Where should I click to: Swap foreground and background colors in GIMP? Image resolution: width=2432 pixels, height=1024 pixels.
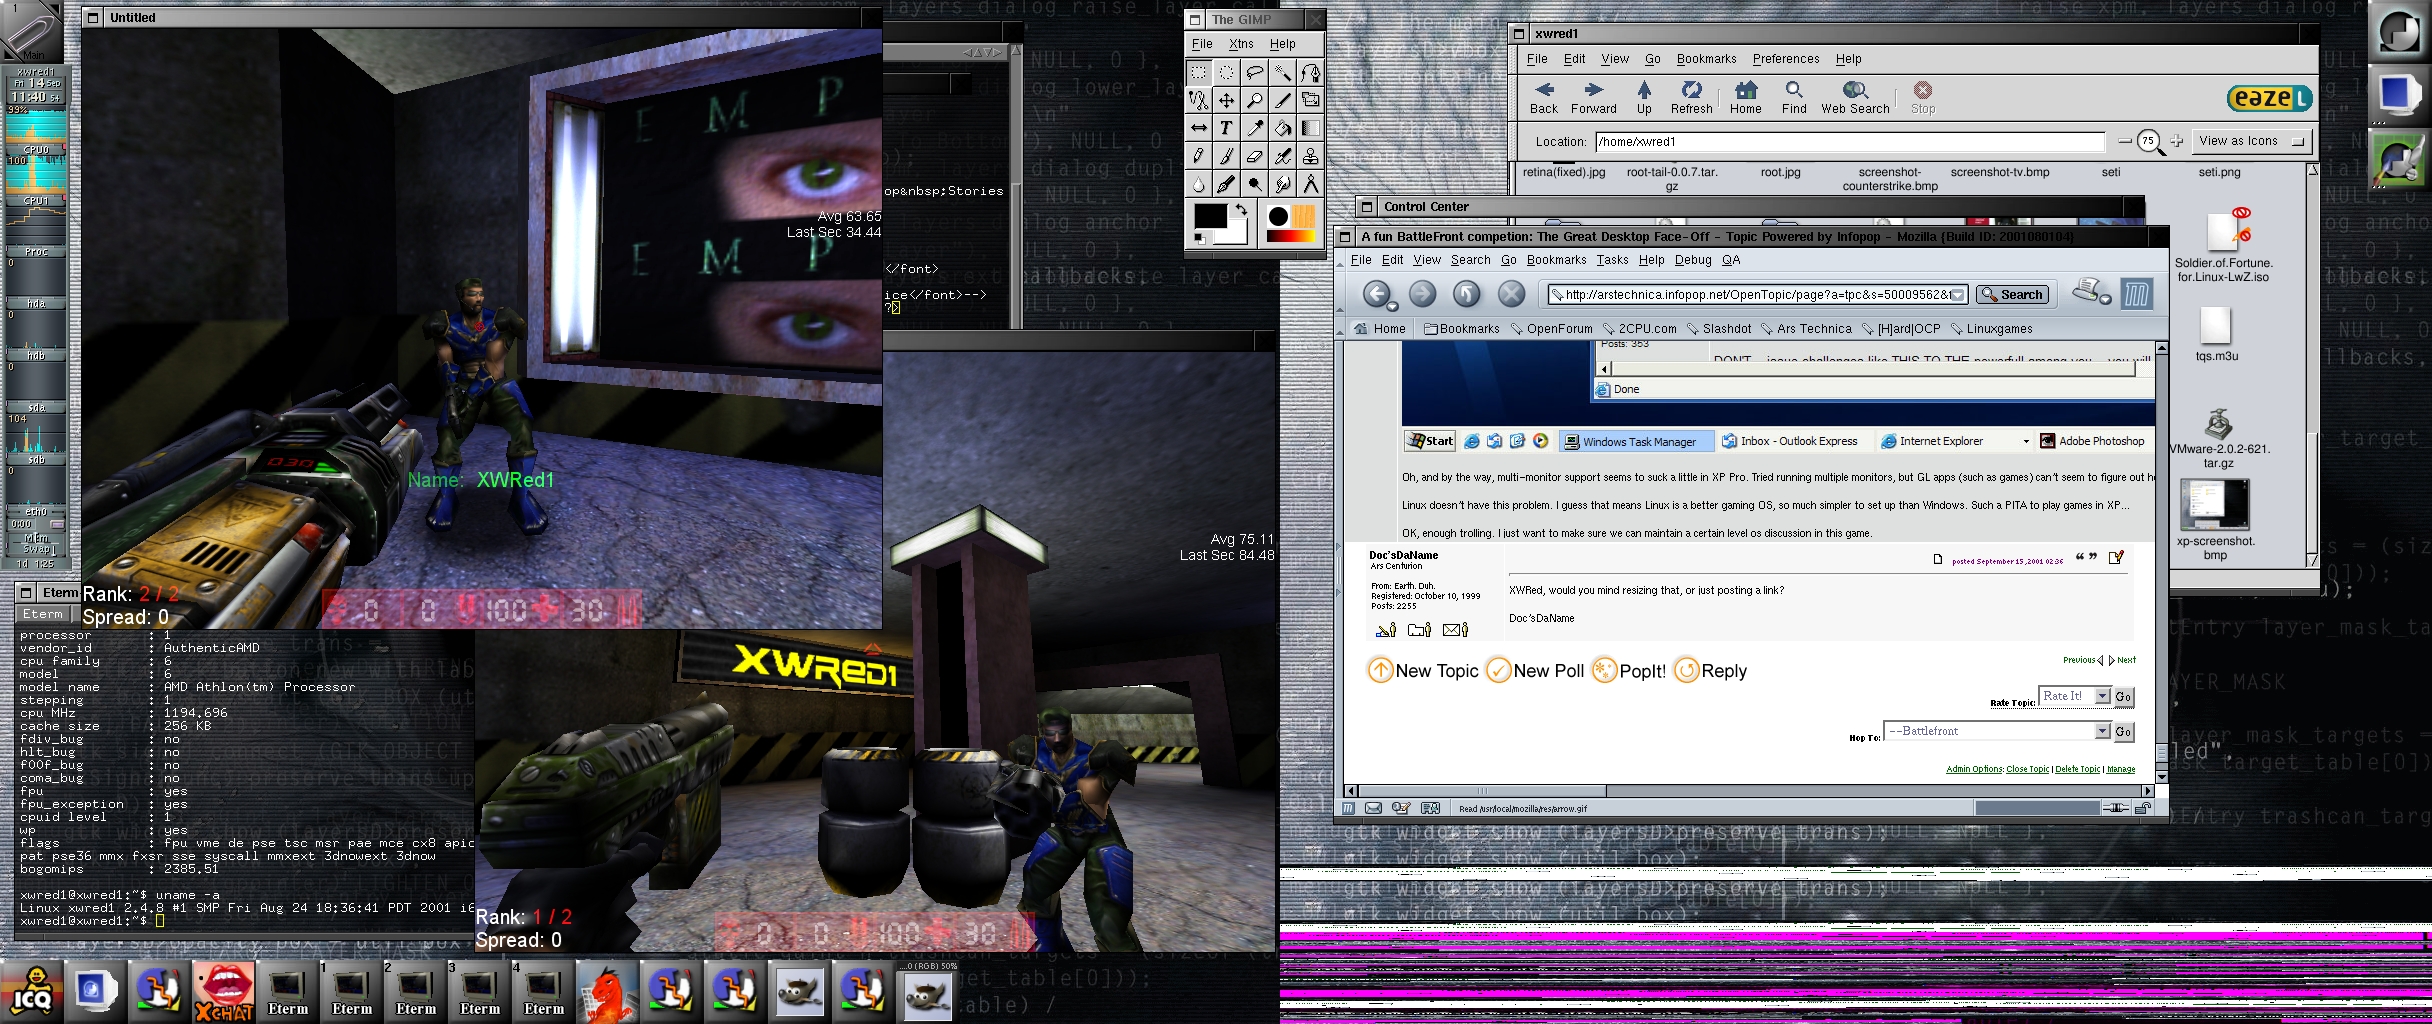(x=1240, y=209)
